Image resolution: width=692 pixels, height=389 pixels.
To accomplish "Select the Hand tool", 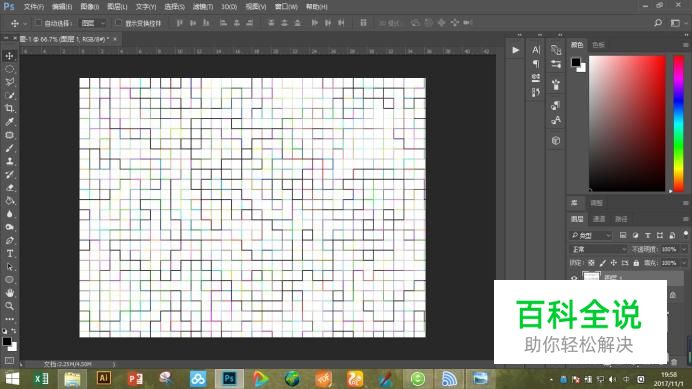I will 9,293.
